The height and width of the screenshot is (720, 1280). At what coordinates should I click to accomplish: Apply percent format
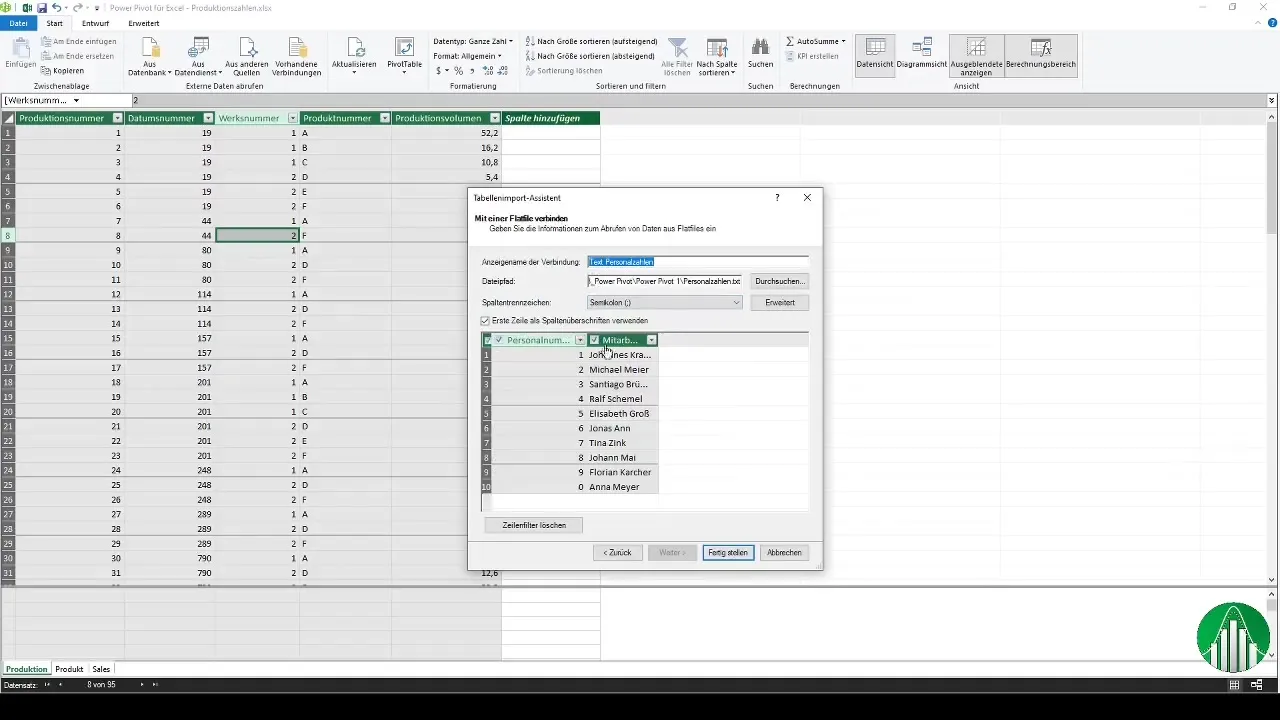tap(458, 71)
